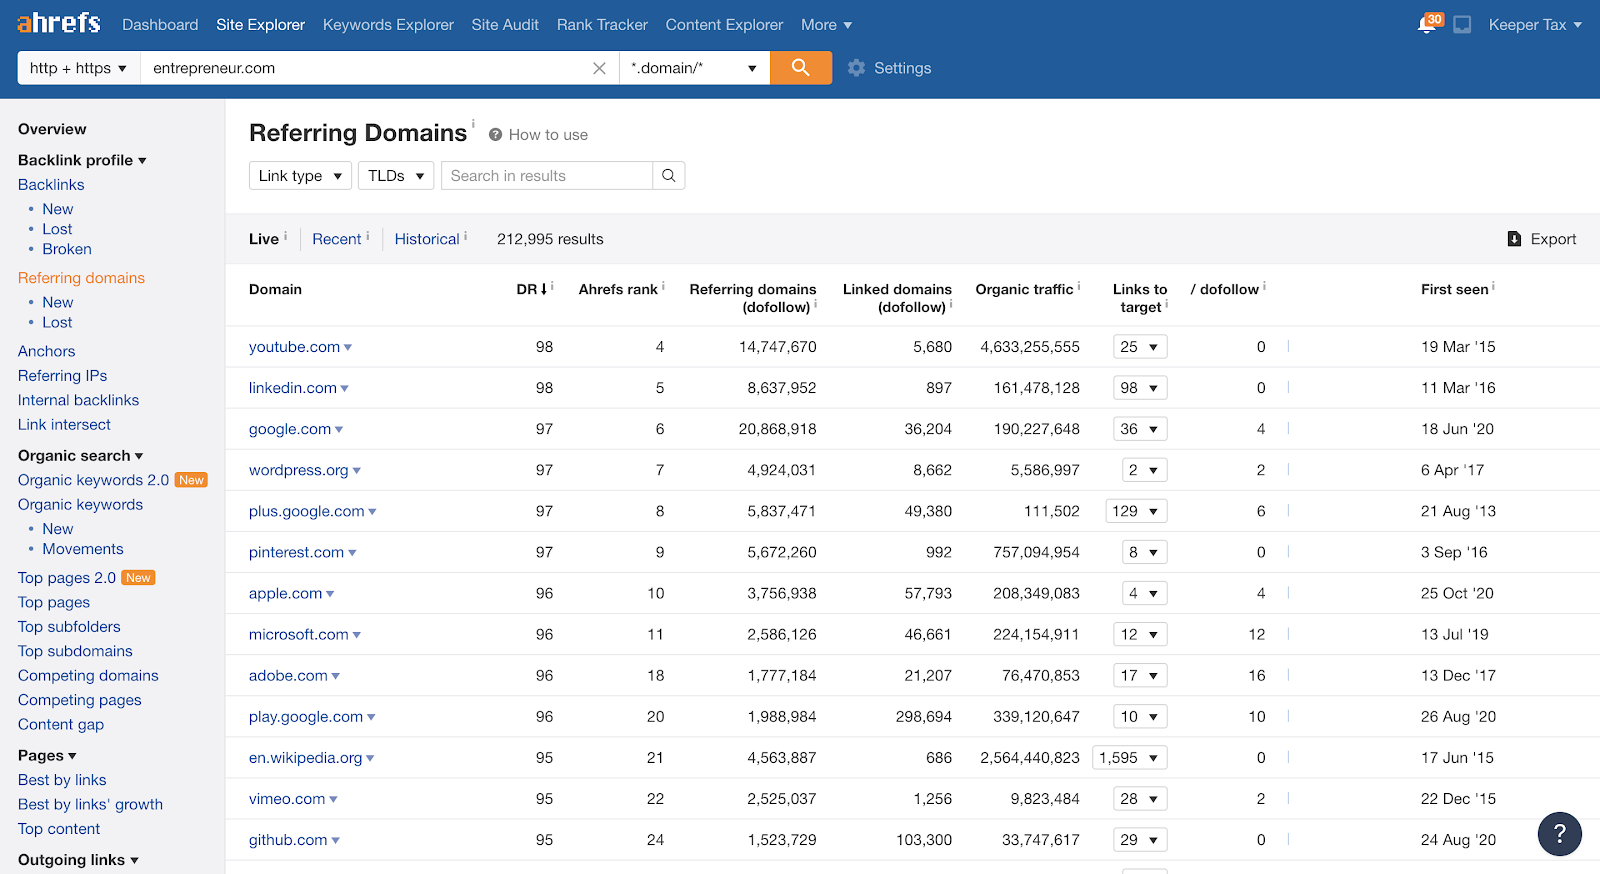Open the round help question mark button
Image resolution: width=1600 pixels, height=874 pixels.
click(1559, 833)
